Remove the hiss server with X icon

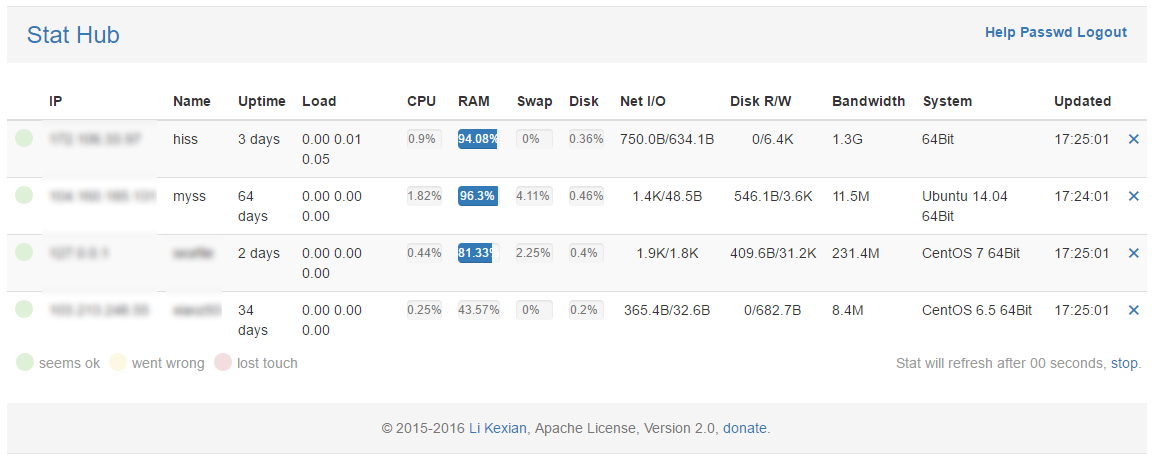pyautogui.click(x=1133, y=139)
